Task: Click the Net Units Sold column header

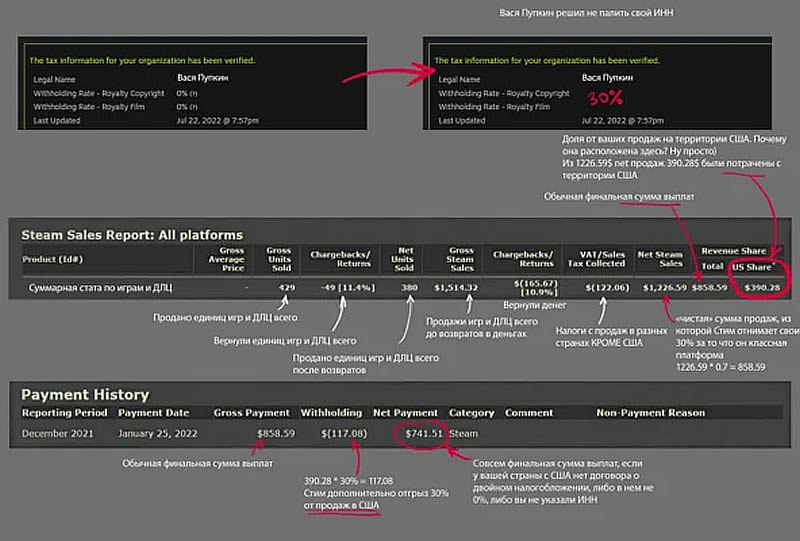Action: coord(403,259)
